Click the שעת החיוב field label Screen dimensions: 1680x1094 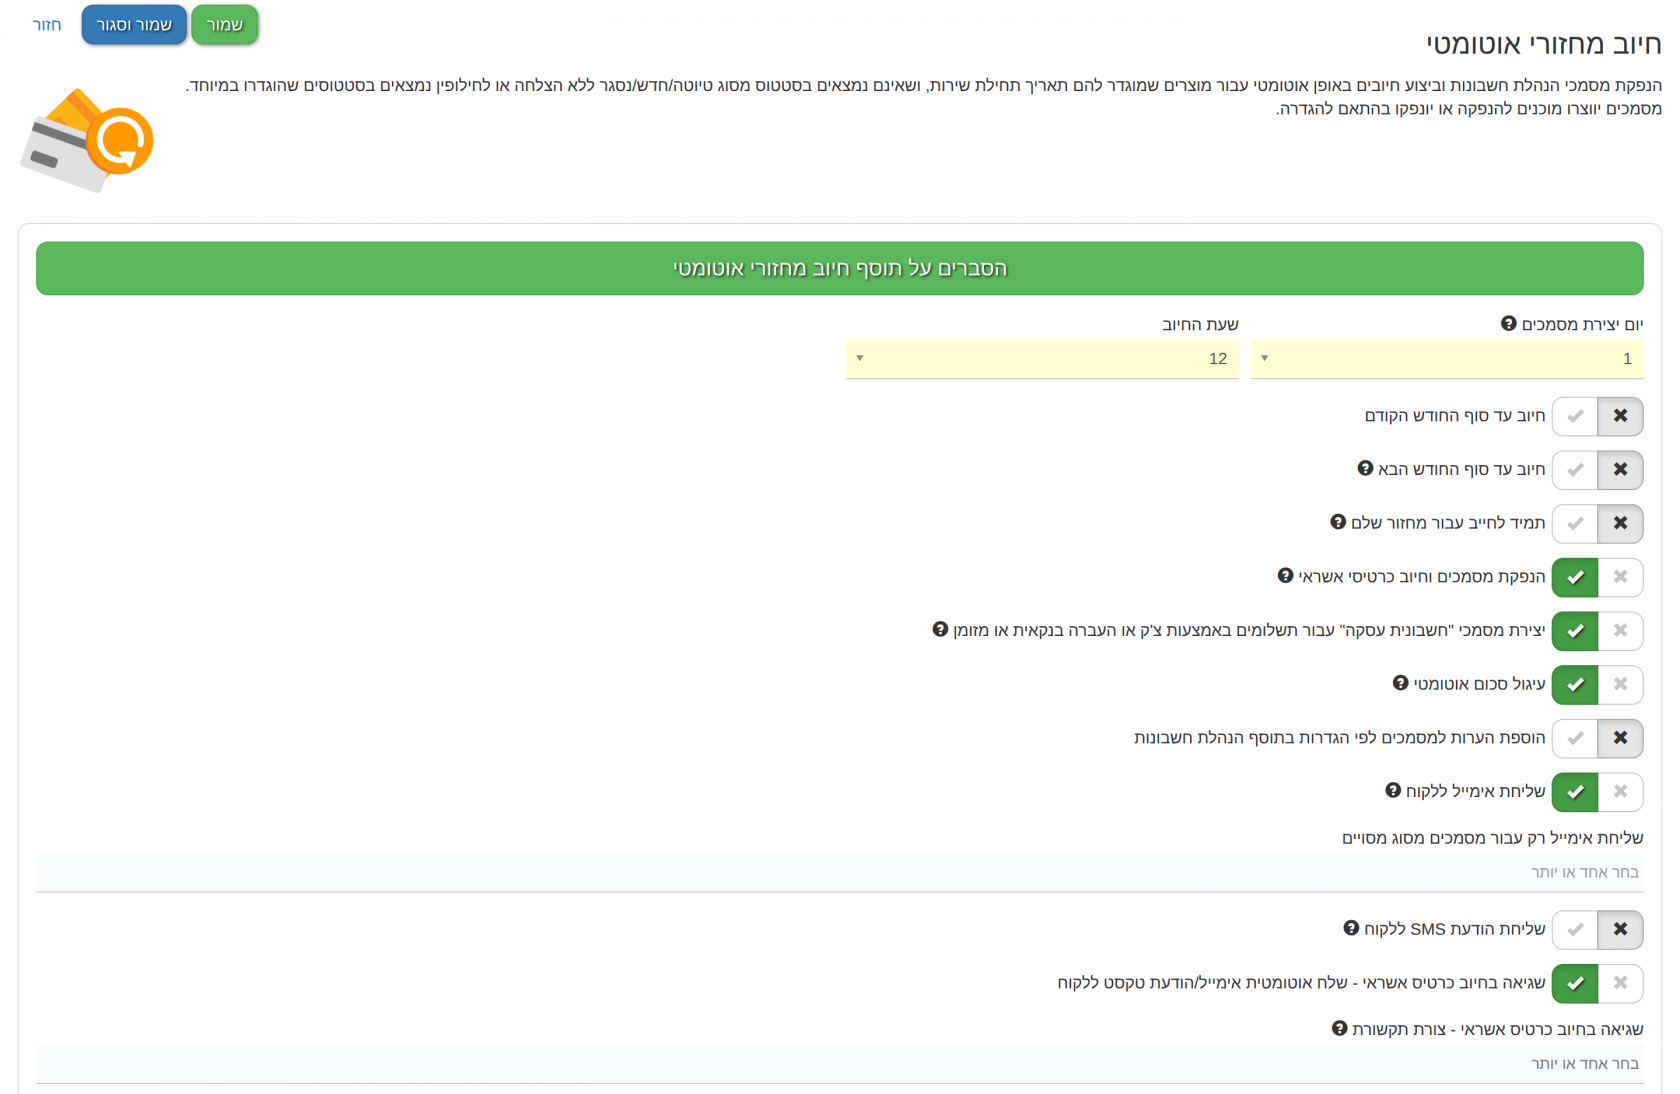tap(1200, 324)
